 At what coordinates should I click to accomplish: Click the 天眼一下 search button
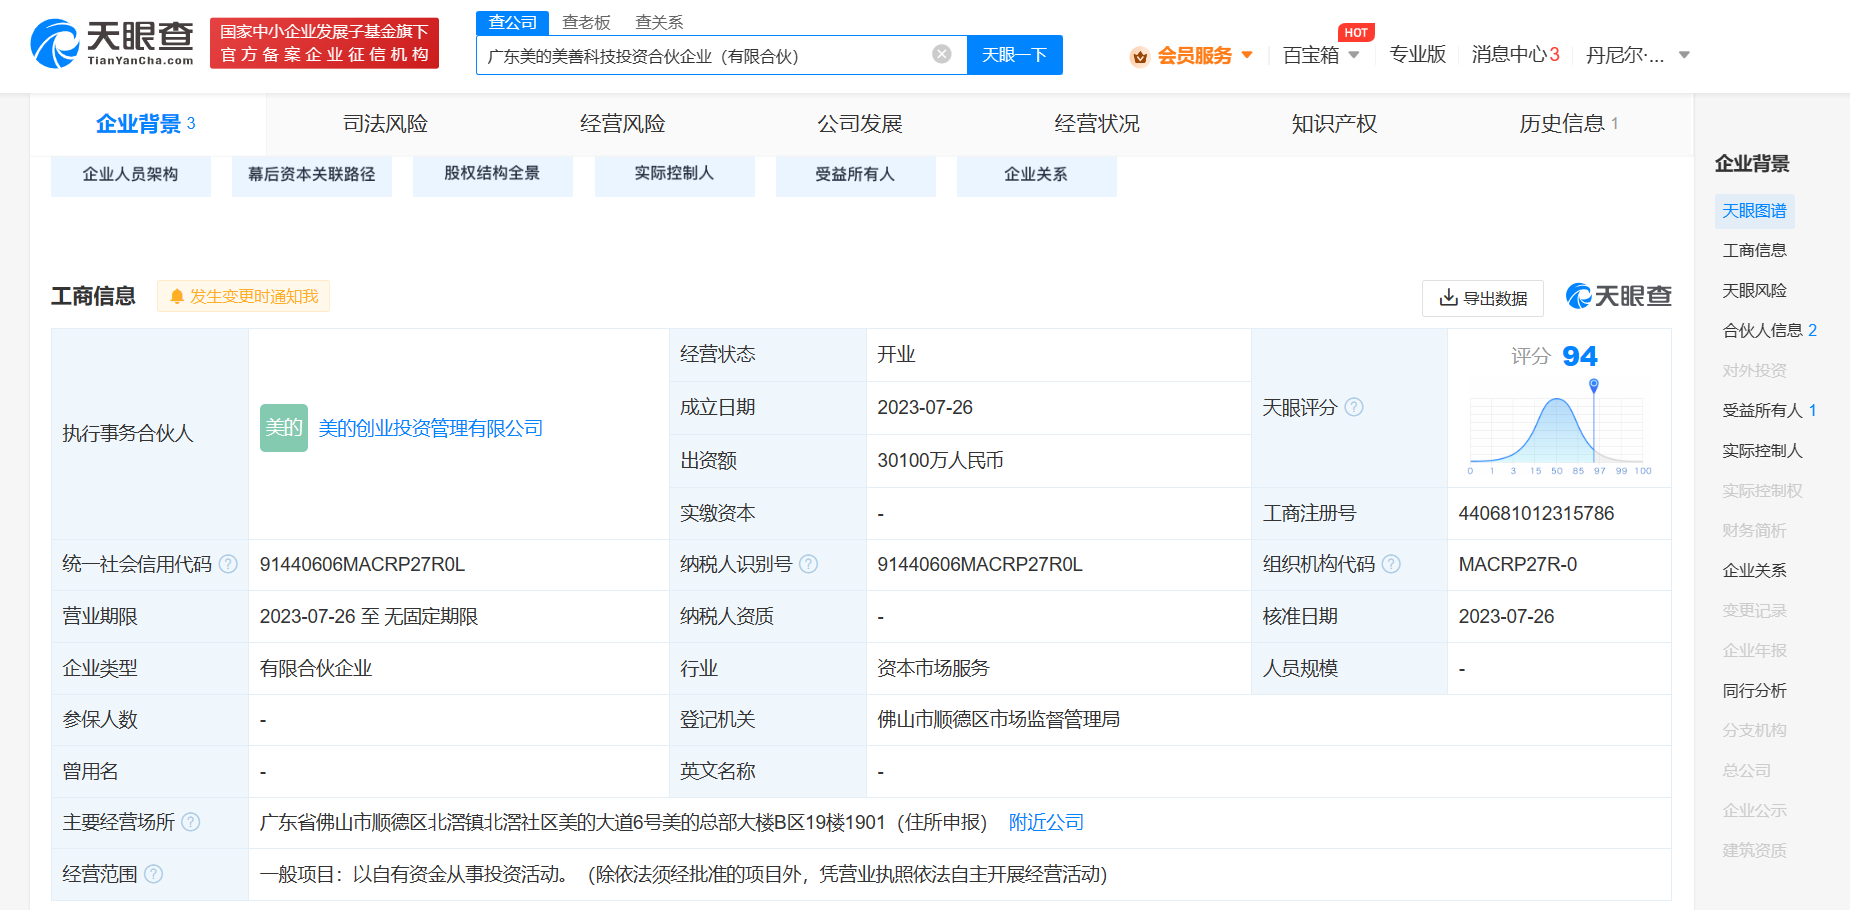1014,55
